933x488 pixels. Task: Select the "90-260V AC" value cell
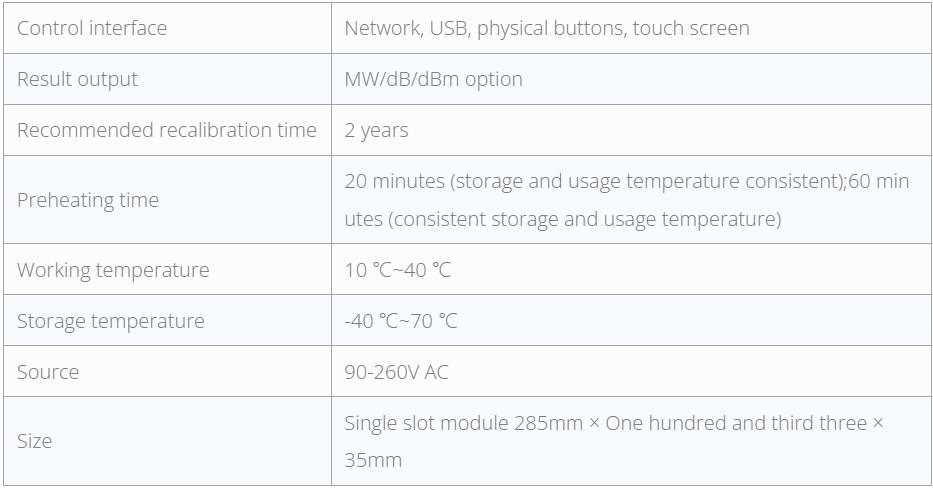pos(396,372)
